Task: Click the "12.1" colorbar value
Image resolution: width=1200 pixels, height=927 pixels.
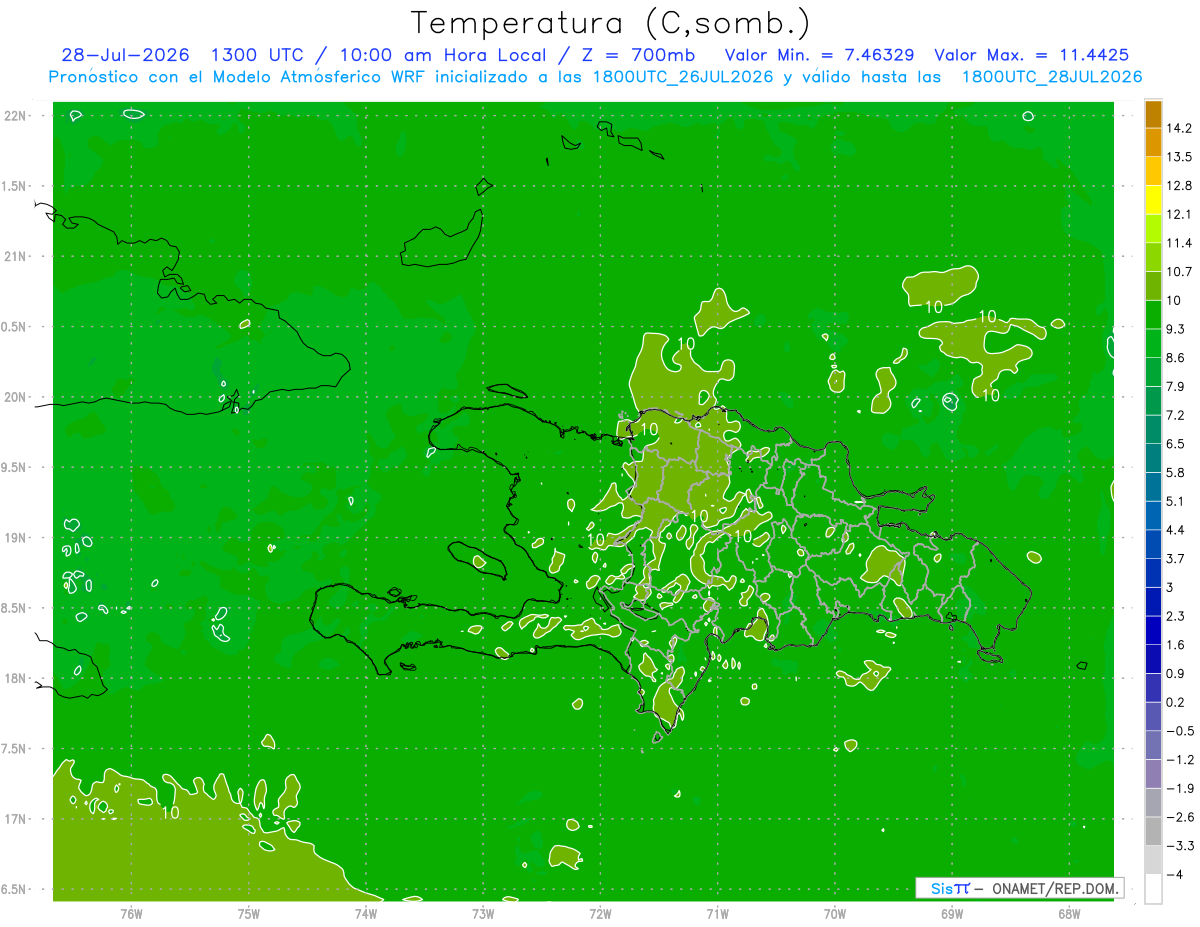Action: pyautogui.click(x=1180, y=214)
